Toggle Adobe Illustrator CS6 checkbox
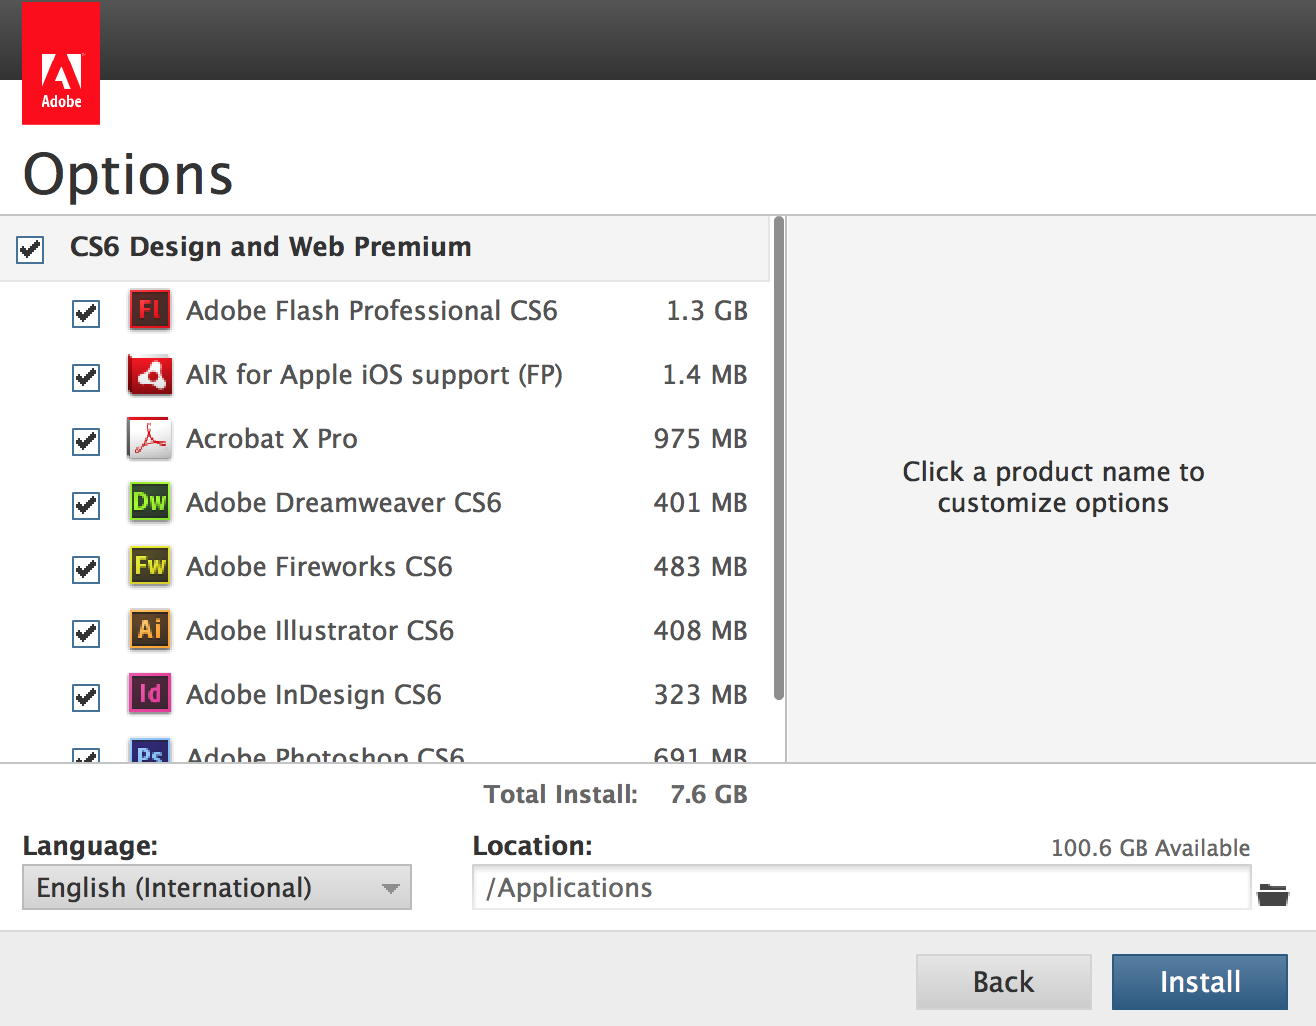Viewport: 1316px width, 1026px height. (x=86, y=633)
